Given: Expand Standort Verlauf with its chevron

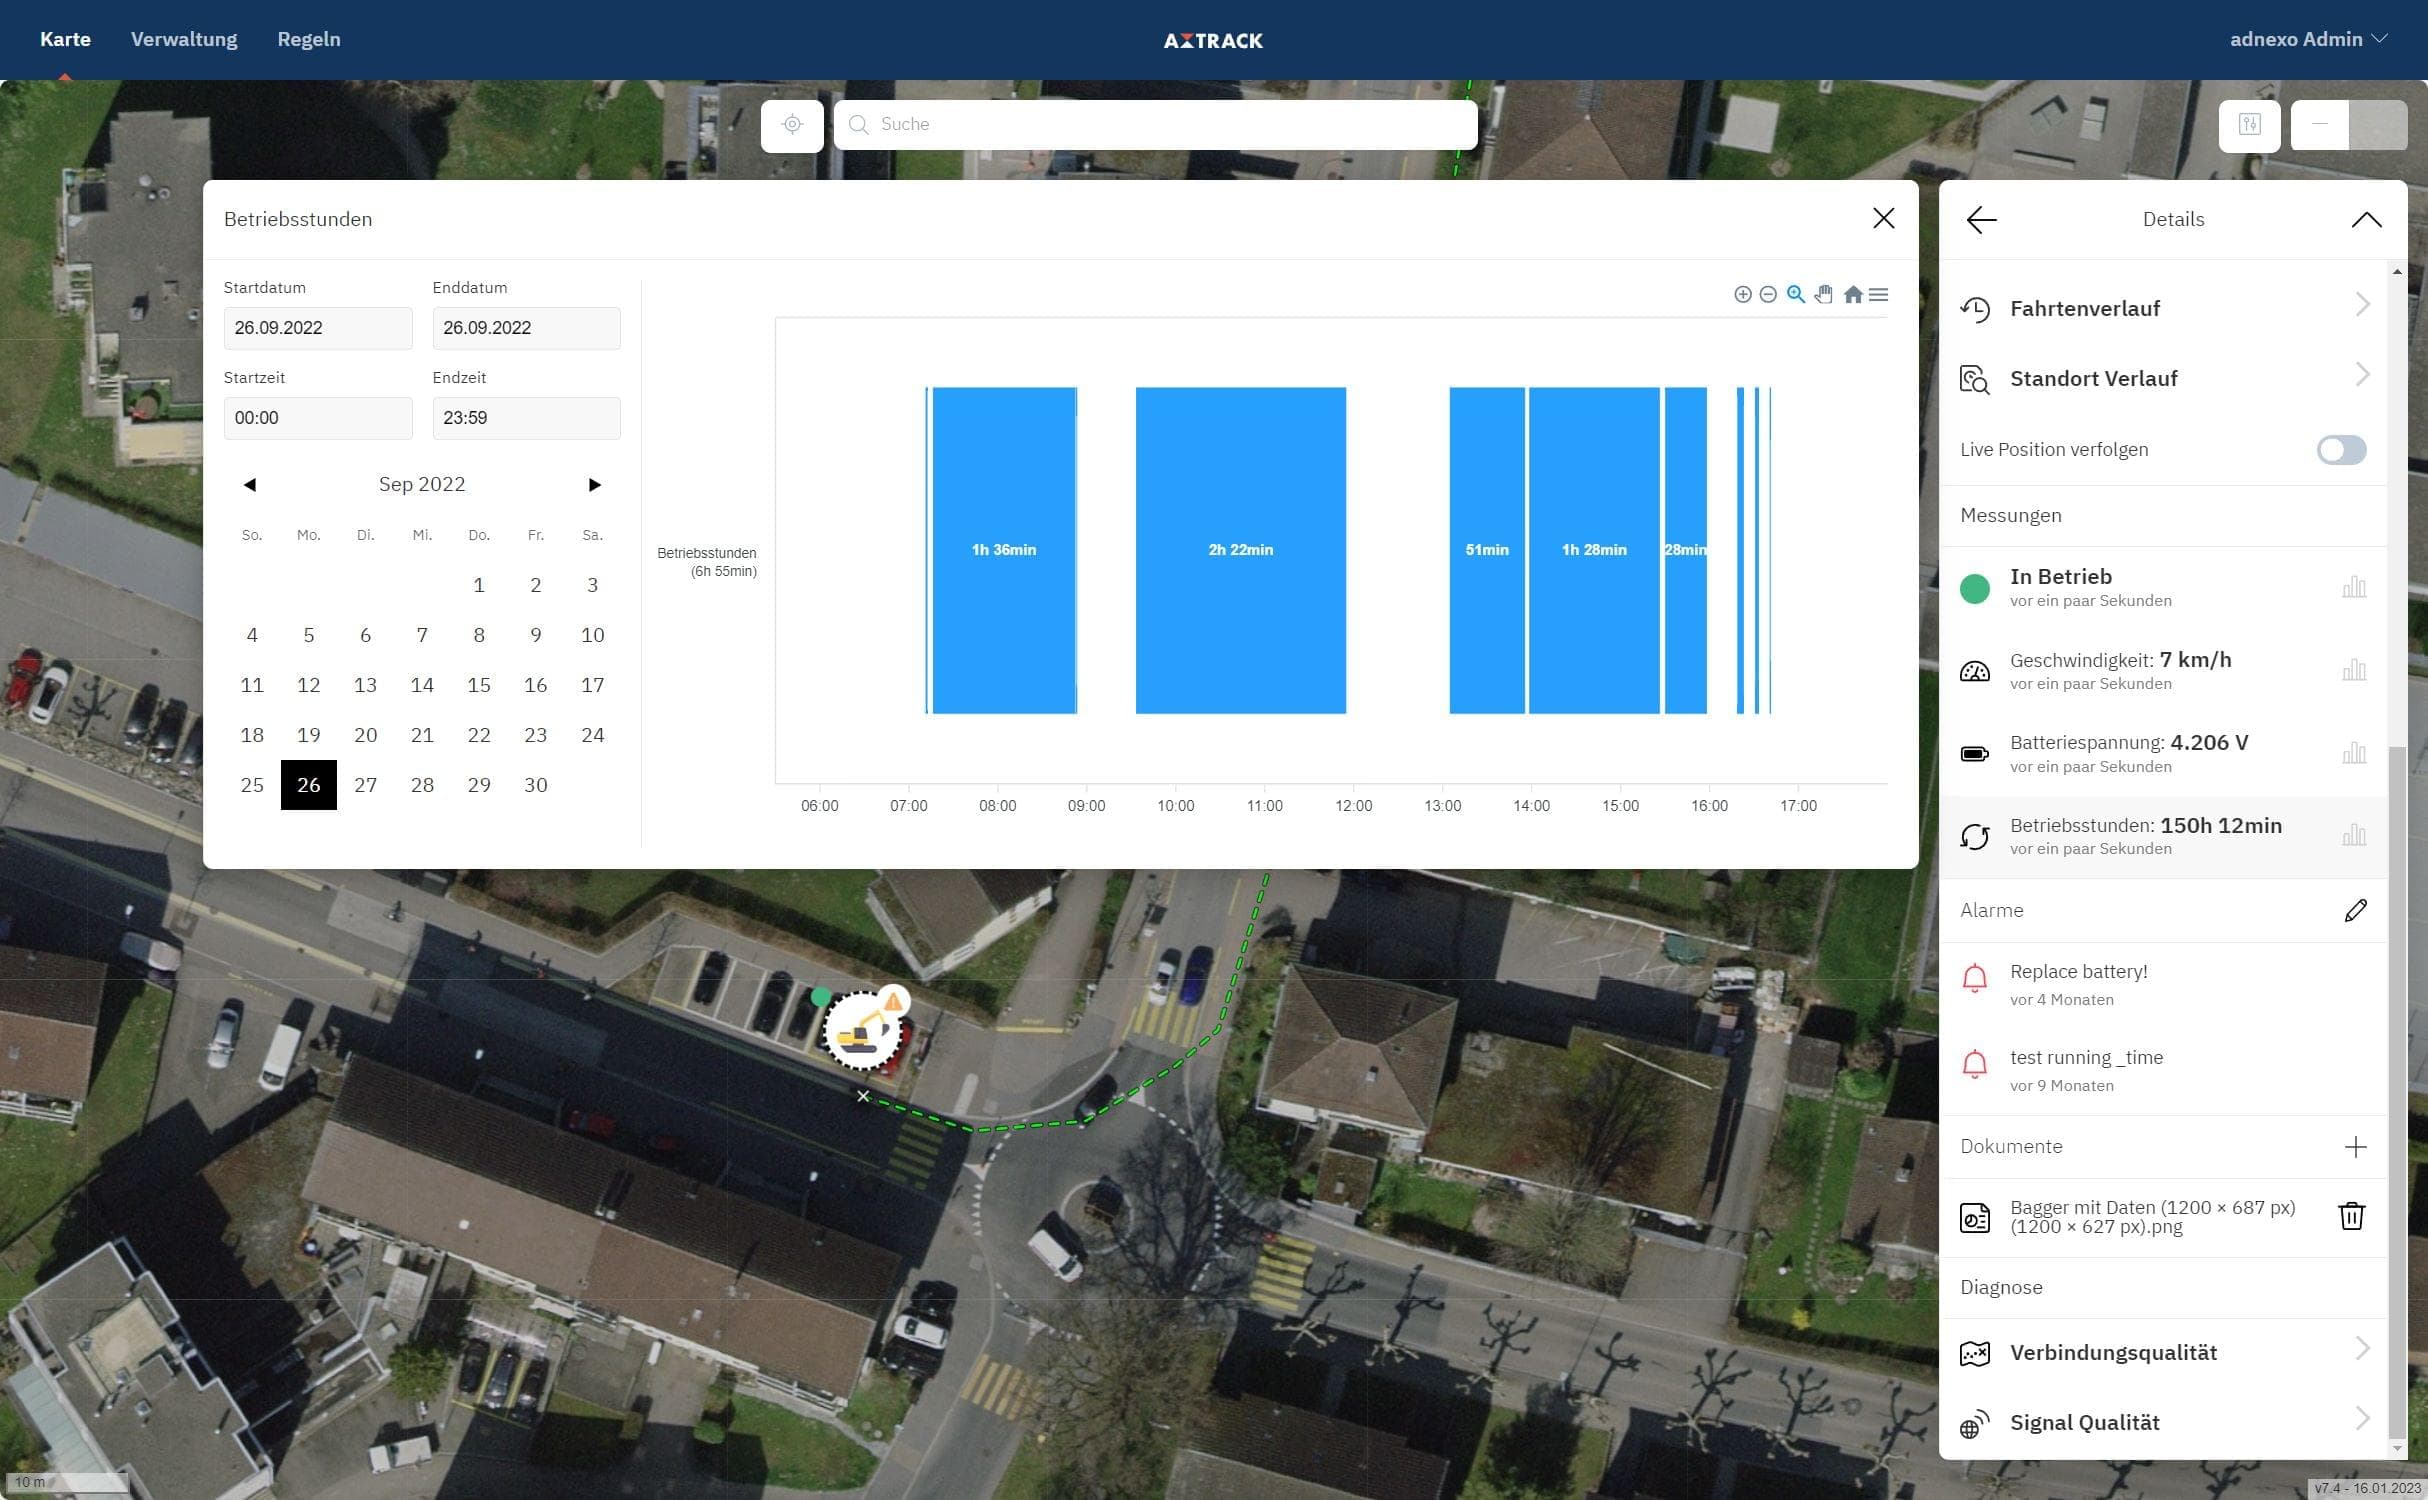Looking at the screenshot, I should [2362, 375].
